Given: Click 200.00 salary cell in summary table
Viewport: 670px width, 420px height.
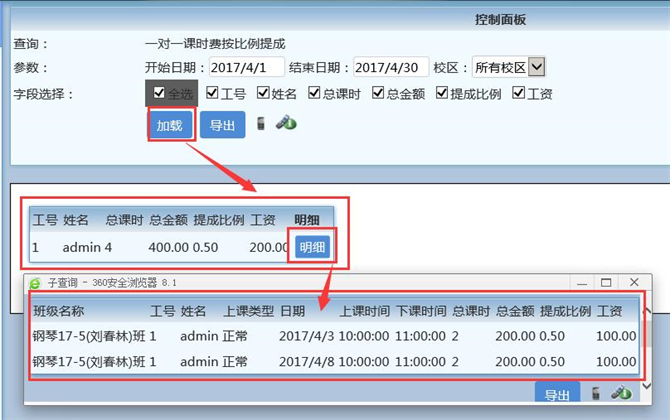Looking at the screenshot, I should (269, 247).
